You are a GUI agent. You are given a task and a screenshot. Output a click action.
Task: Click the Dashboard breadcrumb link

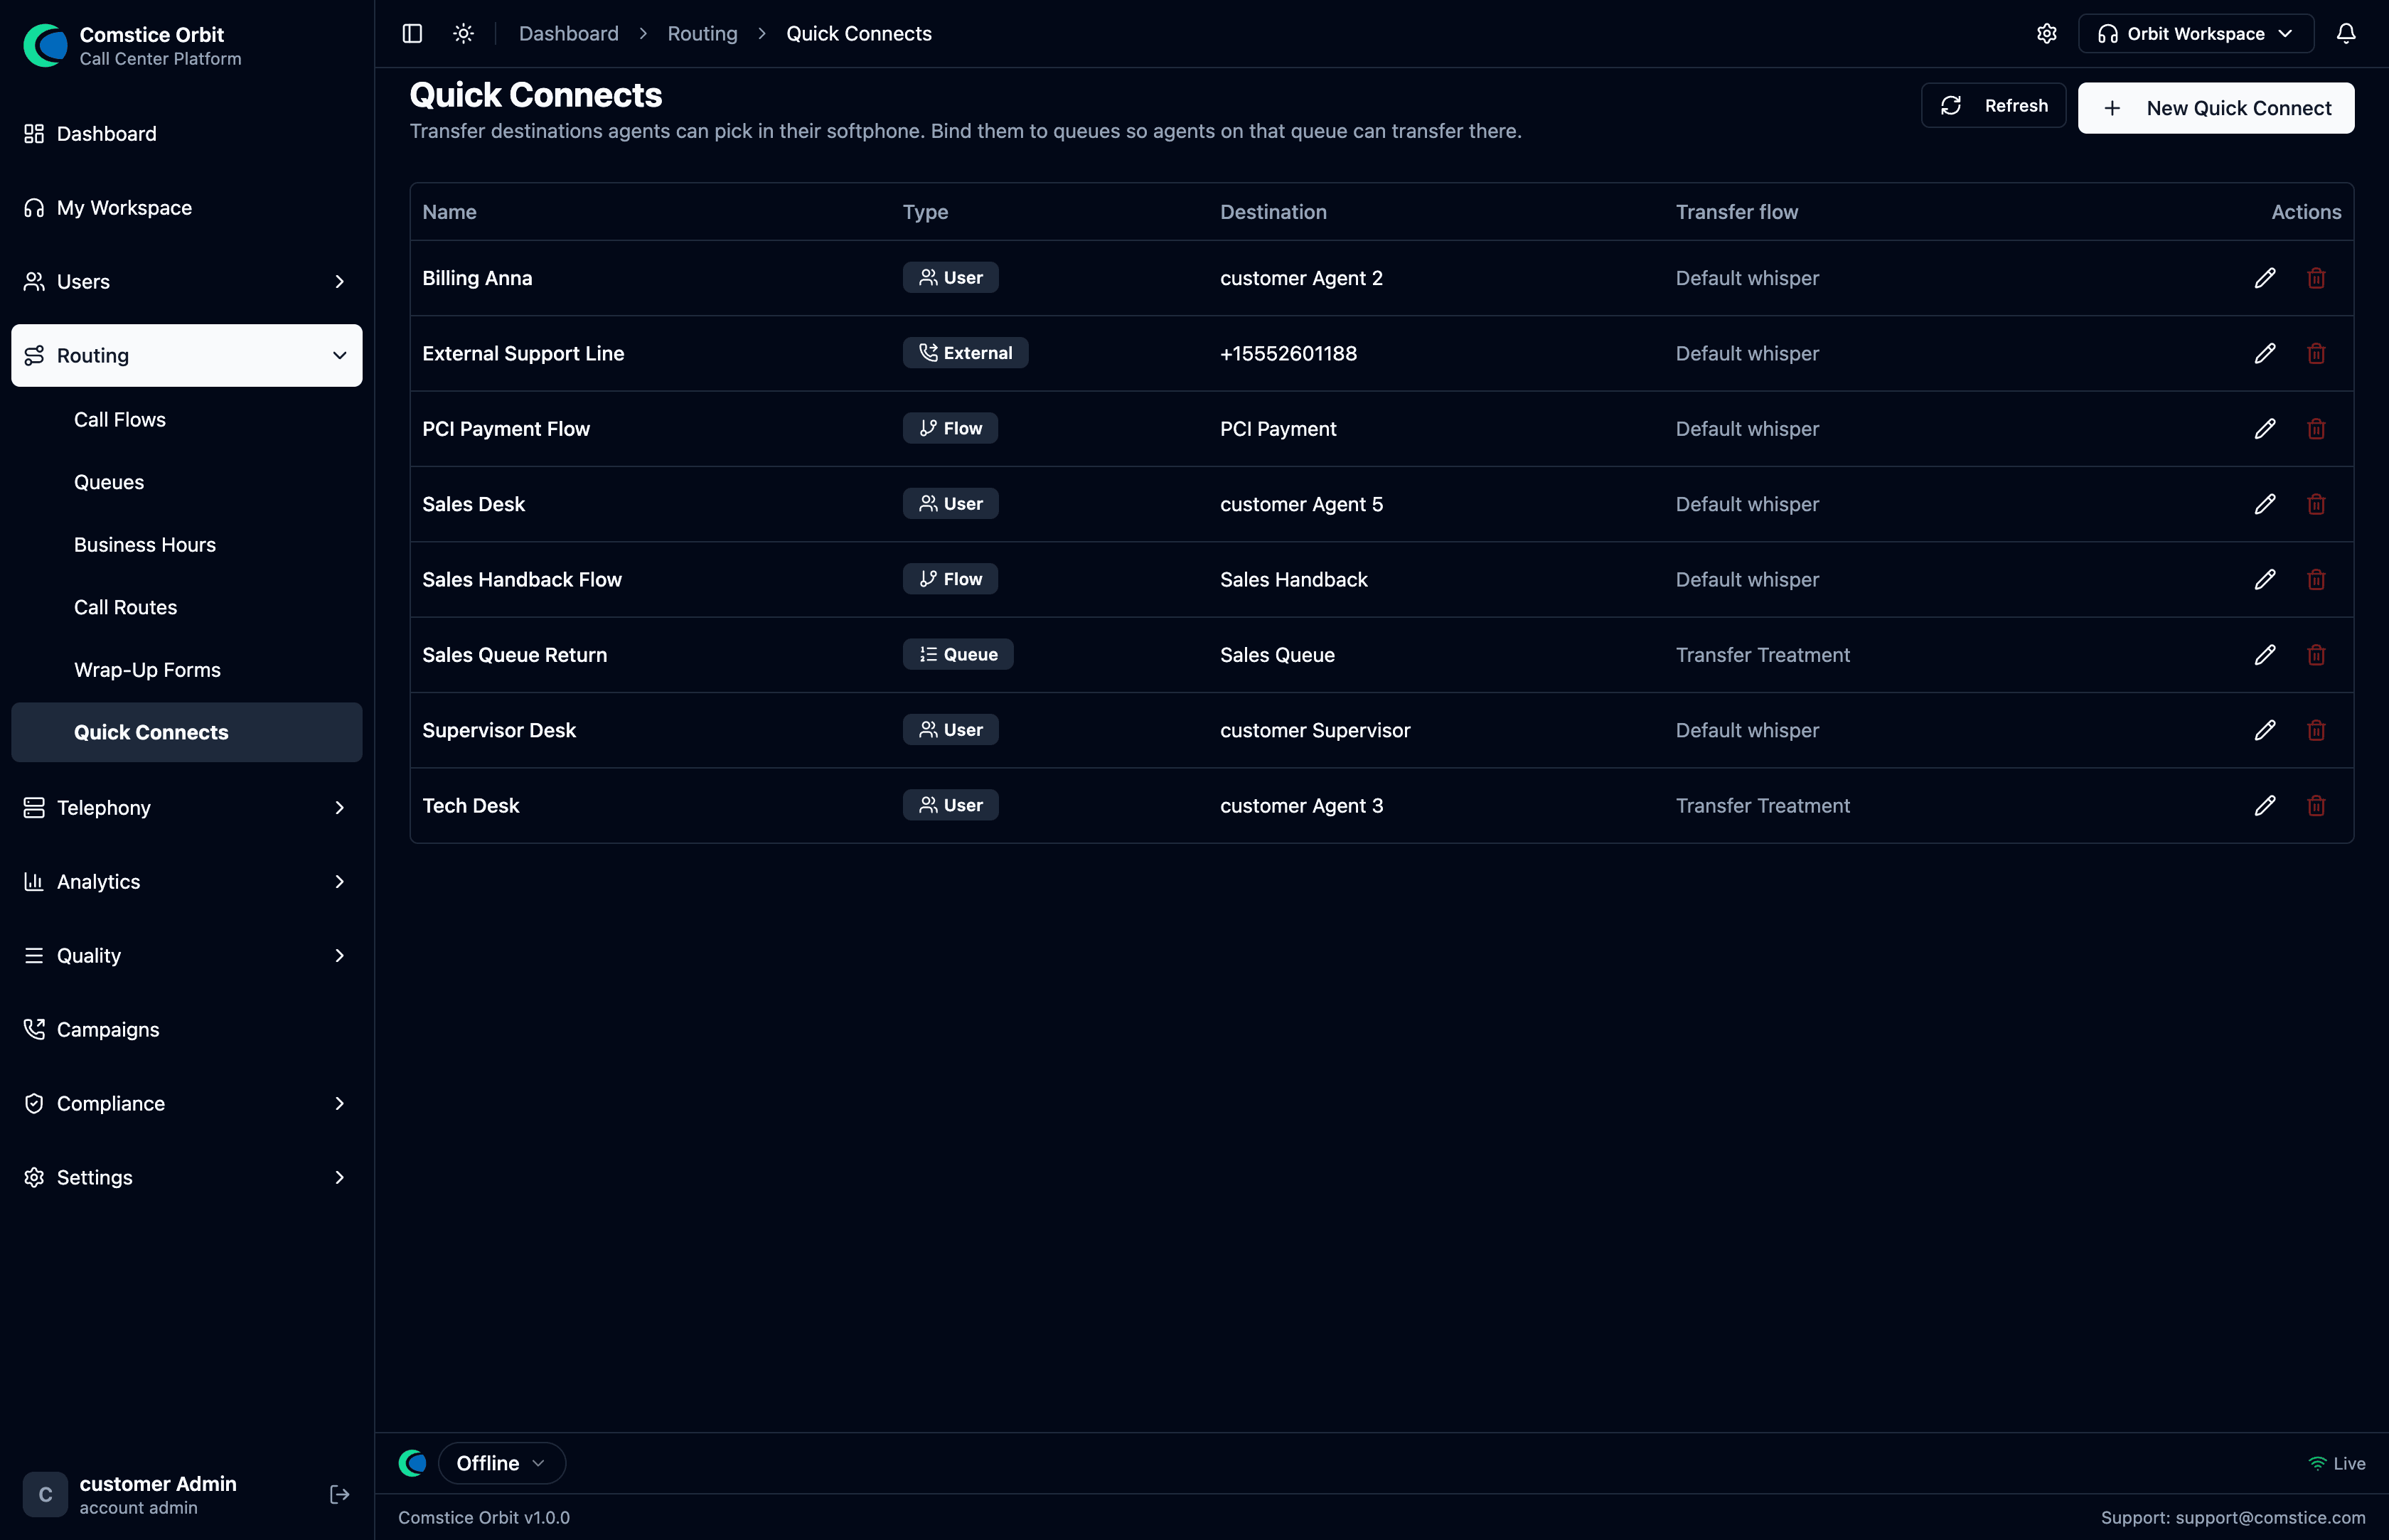click(x=568, y=34)
